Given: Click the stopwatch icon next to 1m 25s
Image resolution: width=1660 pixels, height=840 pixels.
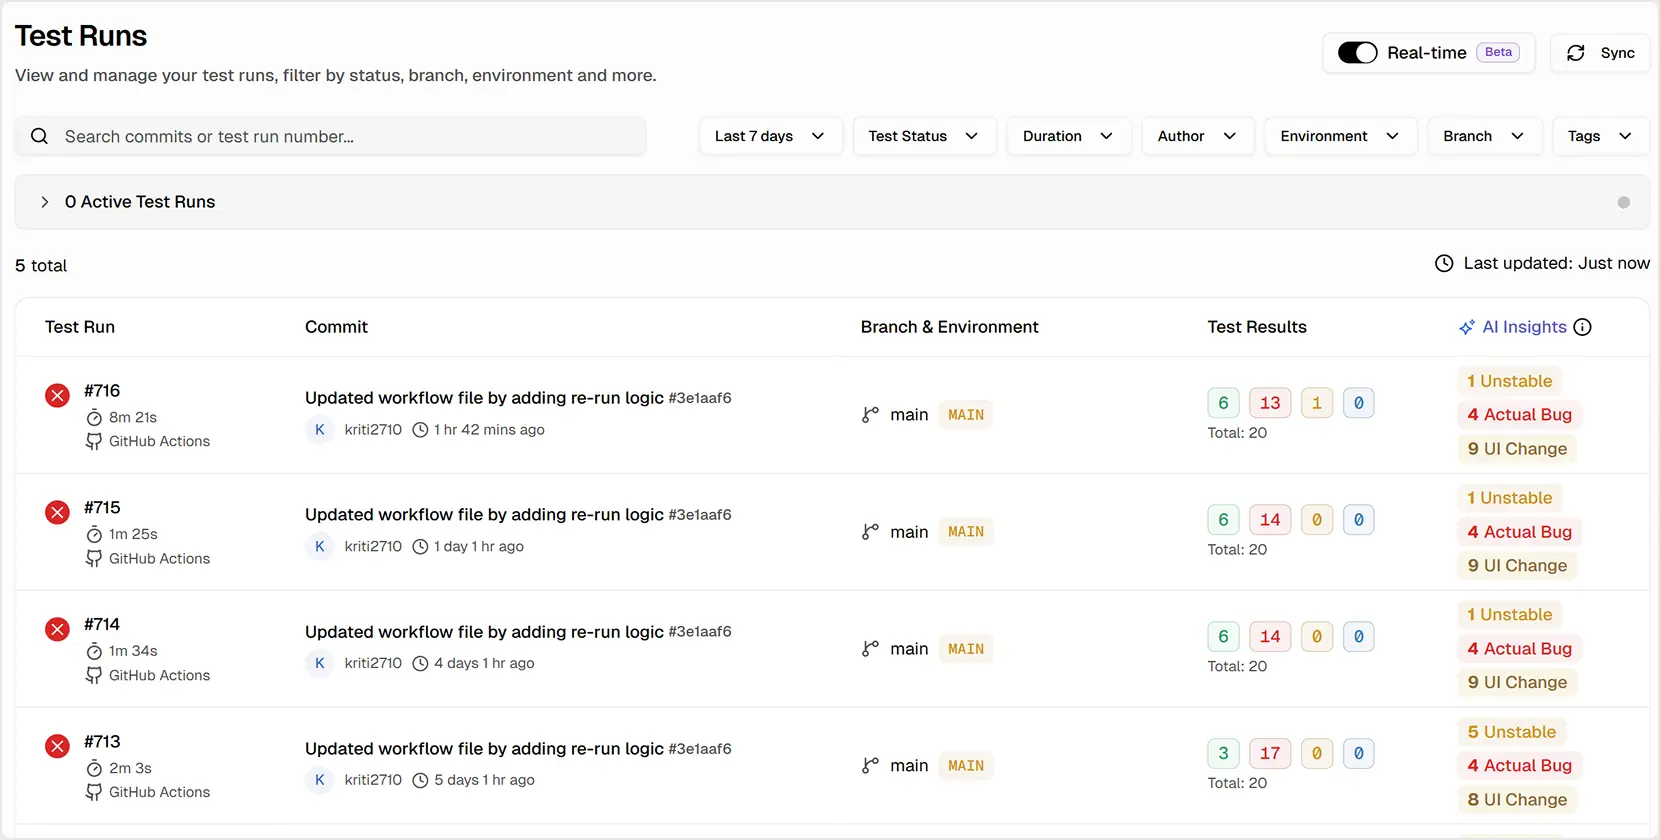Looking at the screenshot, I should click(x=94, y=534).
